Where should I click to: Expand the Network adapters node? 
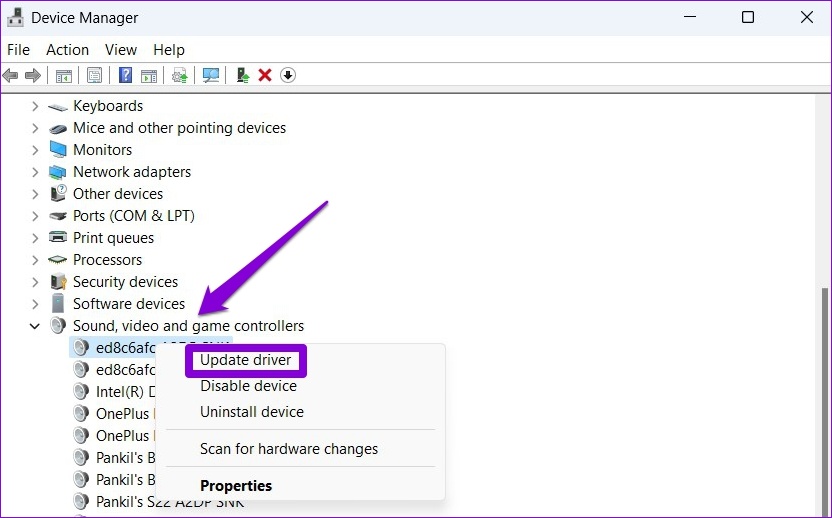click(35, 172)
